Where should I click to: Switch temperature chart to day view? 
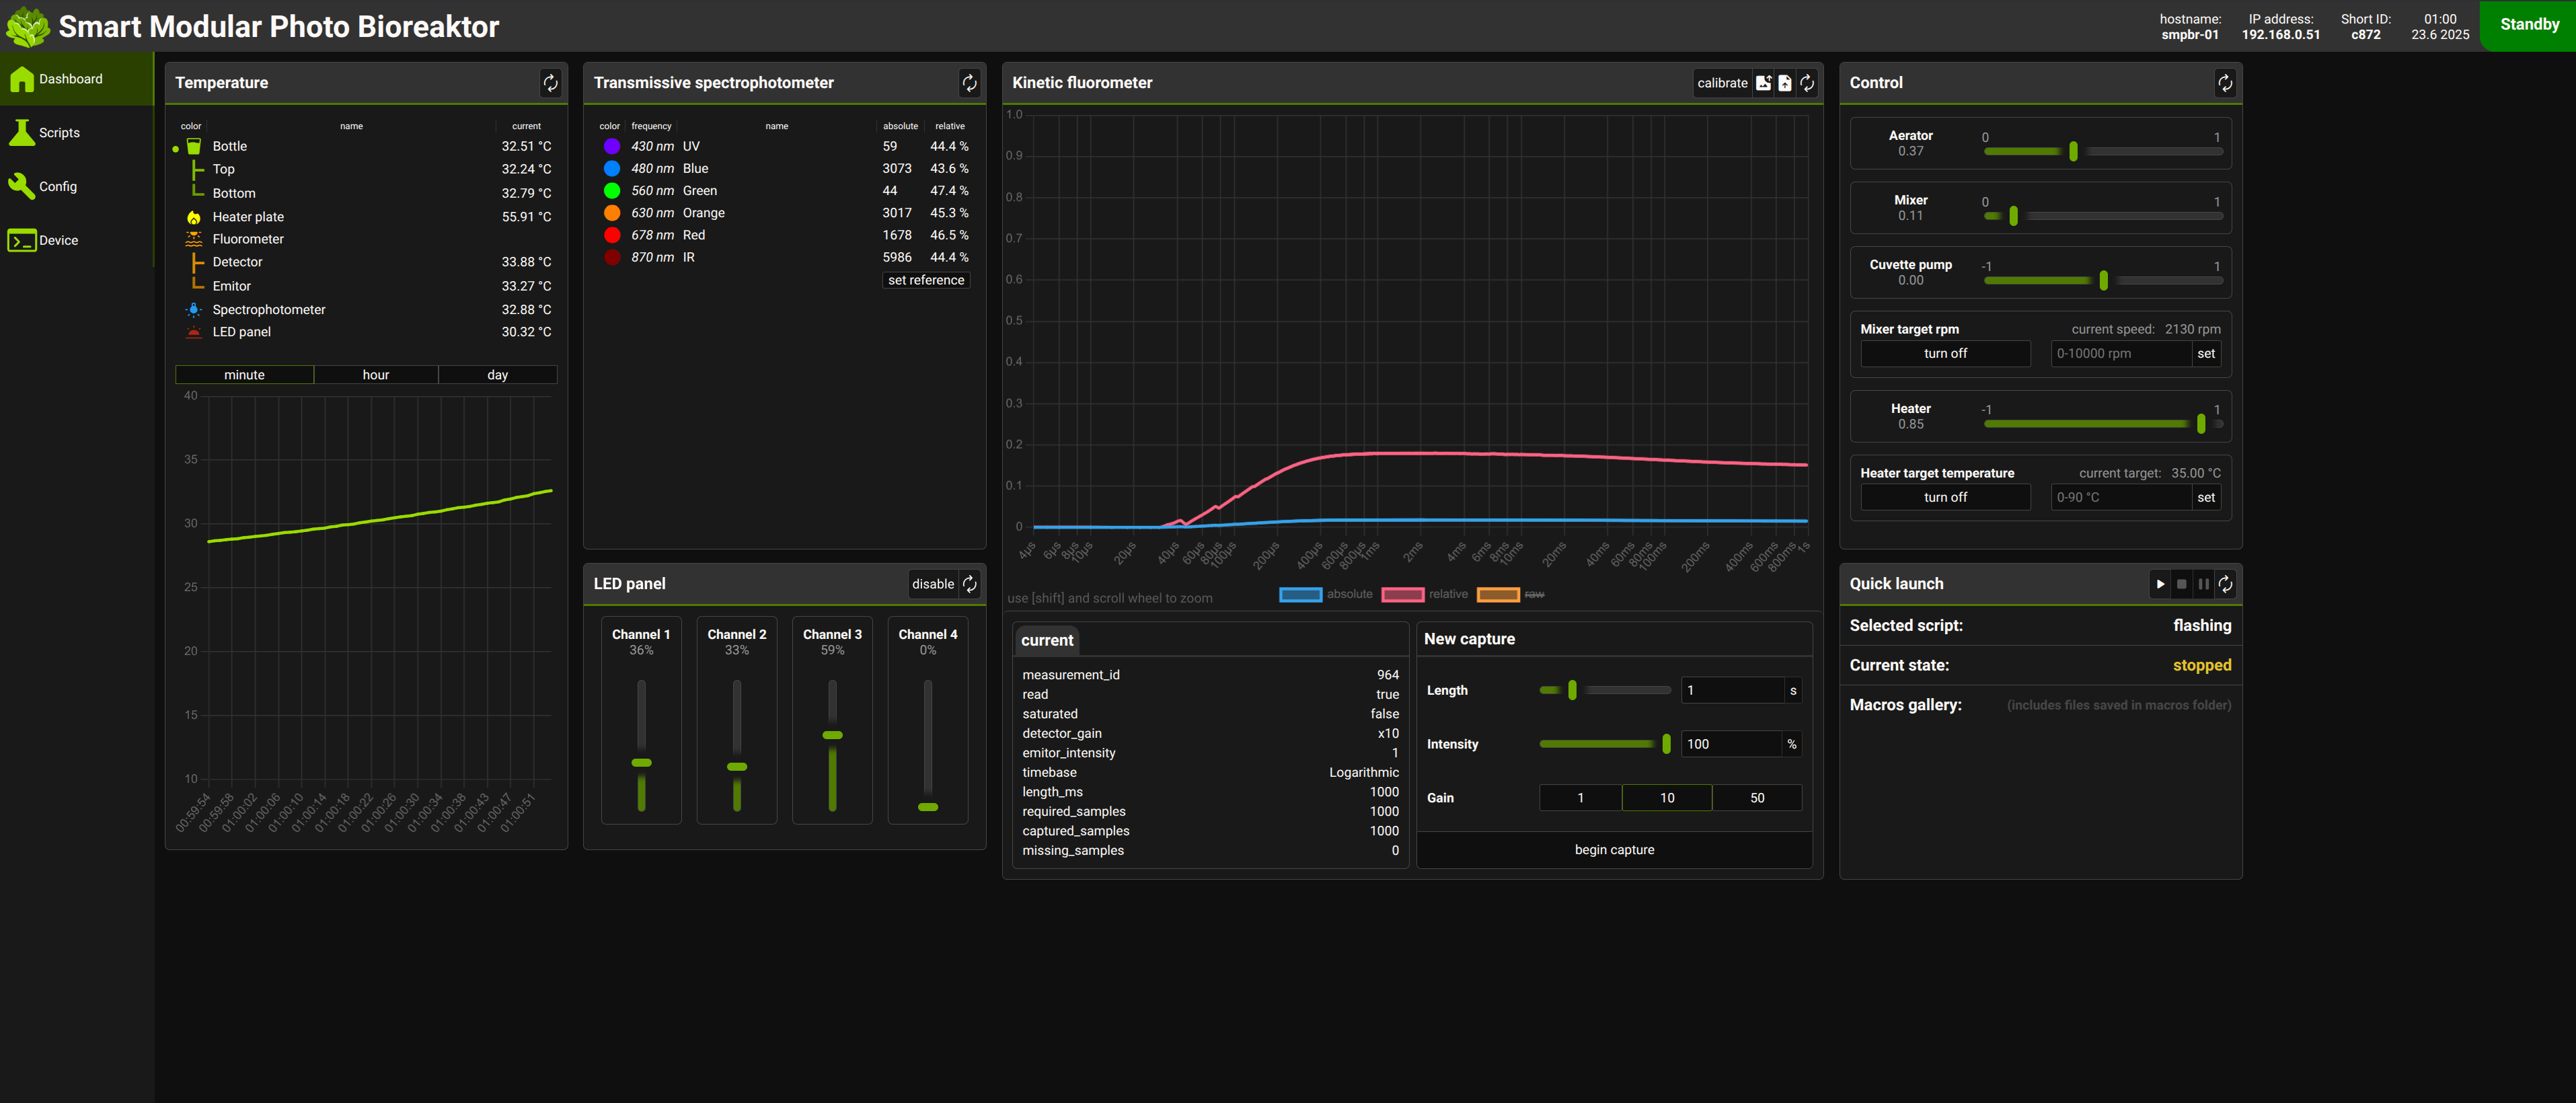coord(497,375)
